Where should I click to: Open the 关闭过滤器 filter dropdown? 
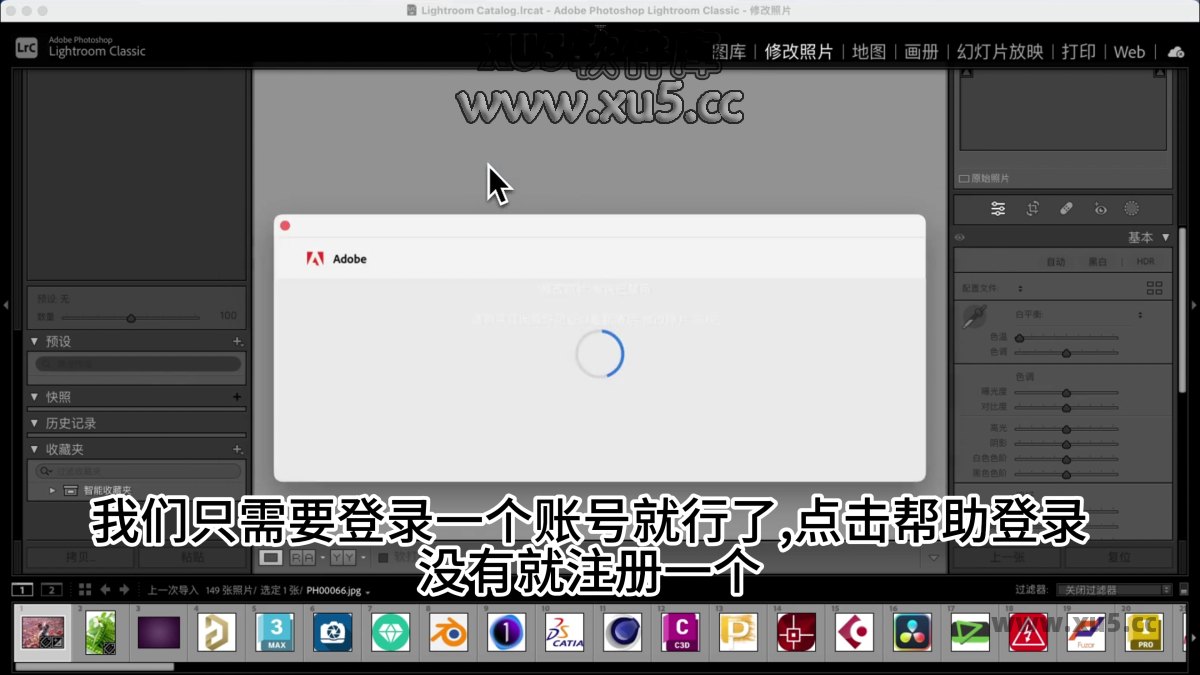1113,588
